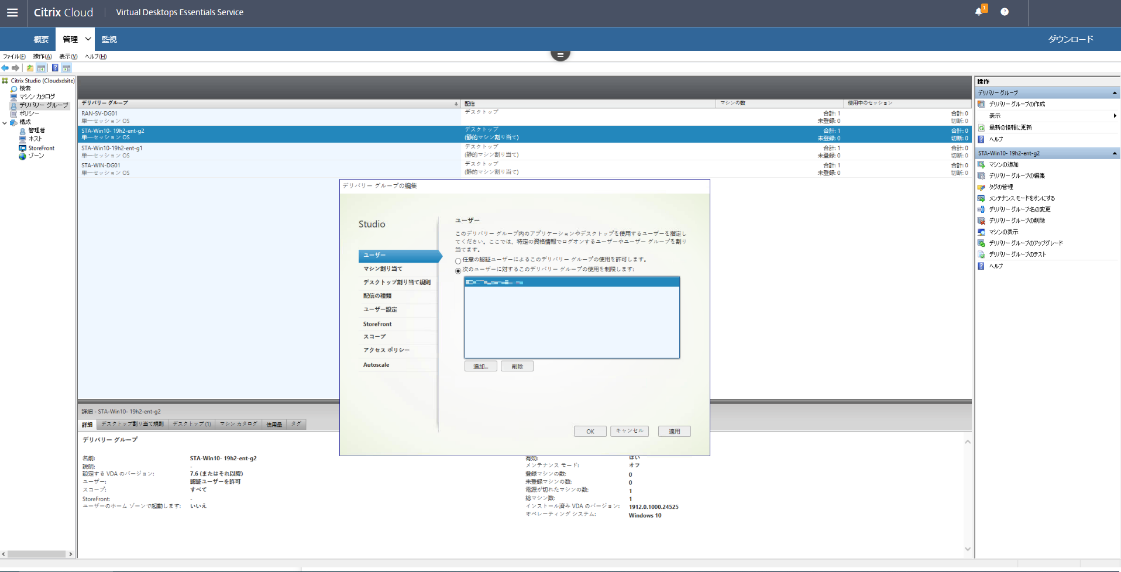This screenshot has height=572, width=1121.
Task: Select the highlighted user entry in list
Action: (x=571, y=283)
